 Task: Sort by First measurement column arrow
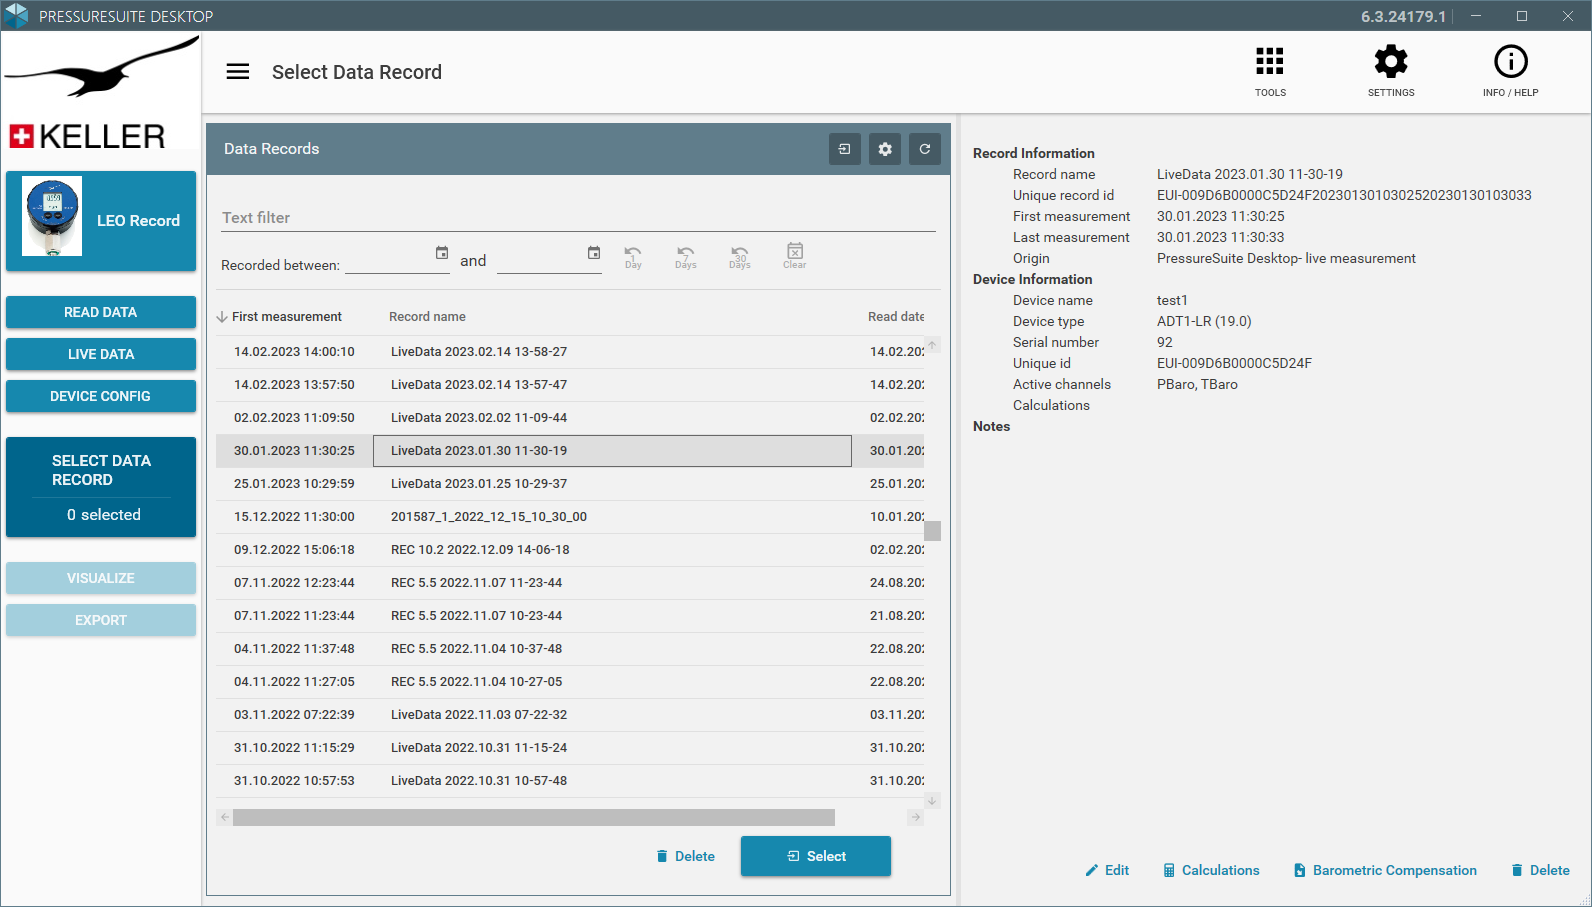pos(222,317)
